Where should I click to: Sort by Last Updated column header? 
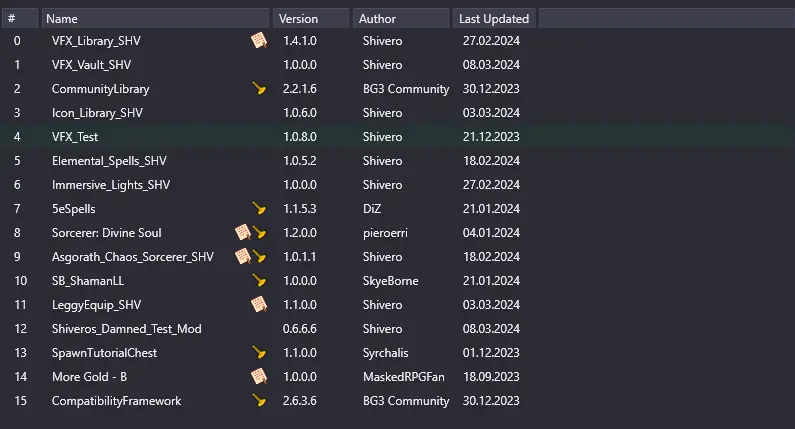pos(494,19)
